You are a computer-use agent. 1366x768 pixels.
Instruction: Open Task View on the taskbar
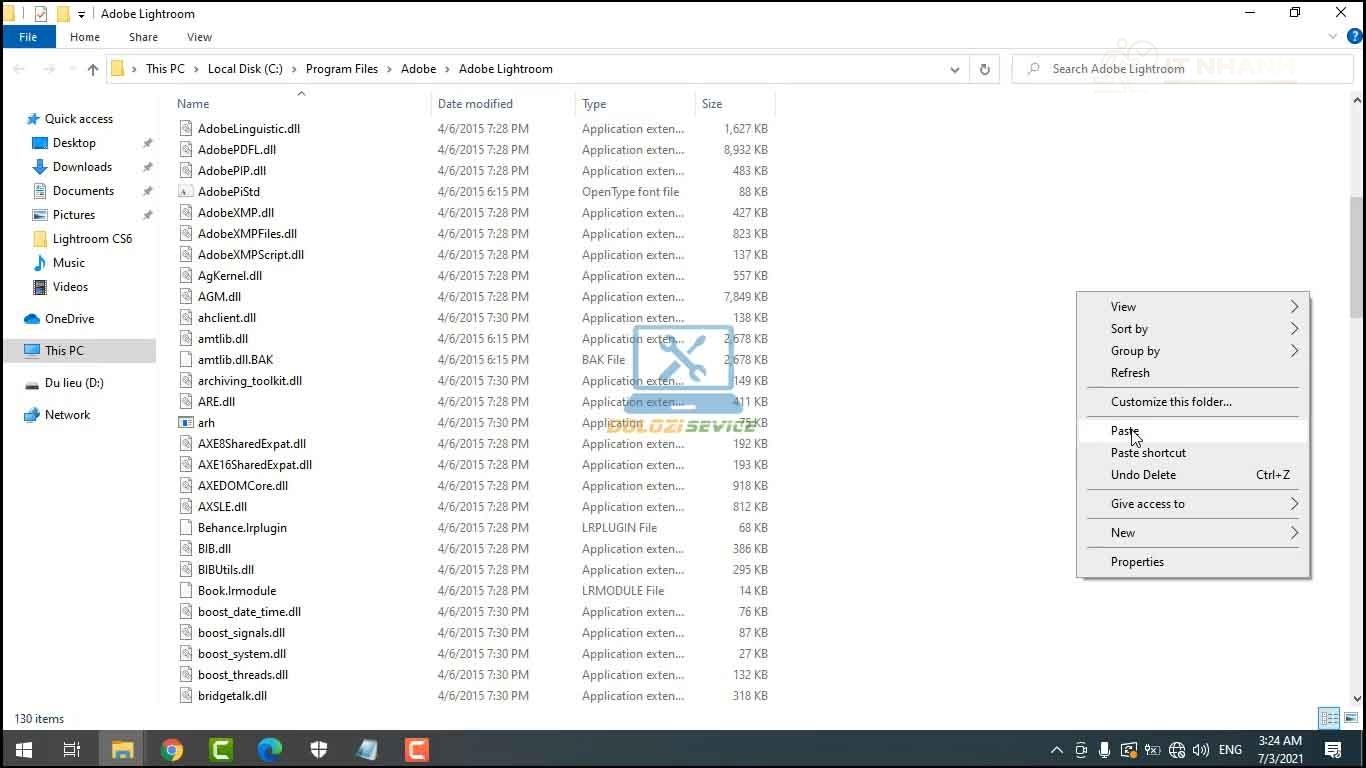(72, 749)
